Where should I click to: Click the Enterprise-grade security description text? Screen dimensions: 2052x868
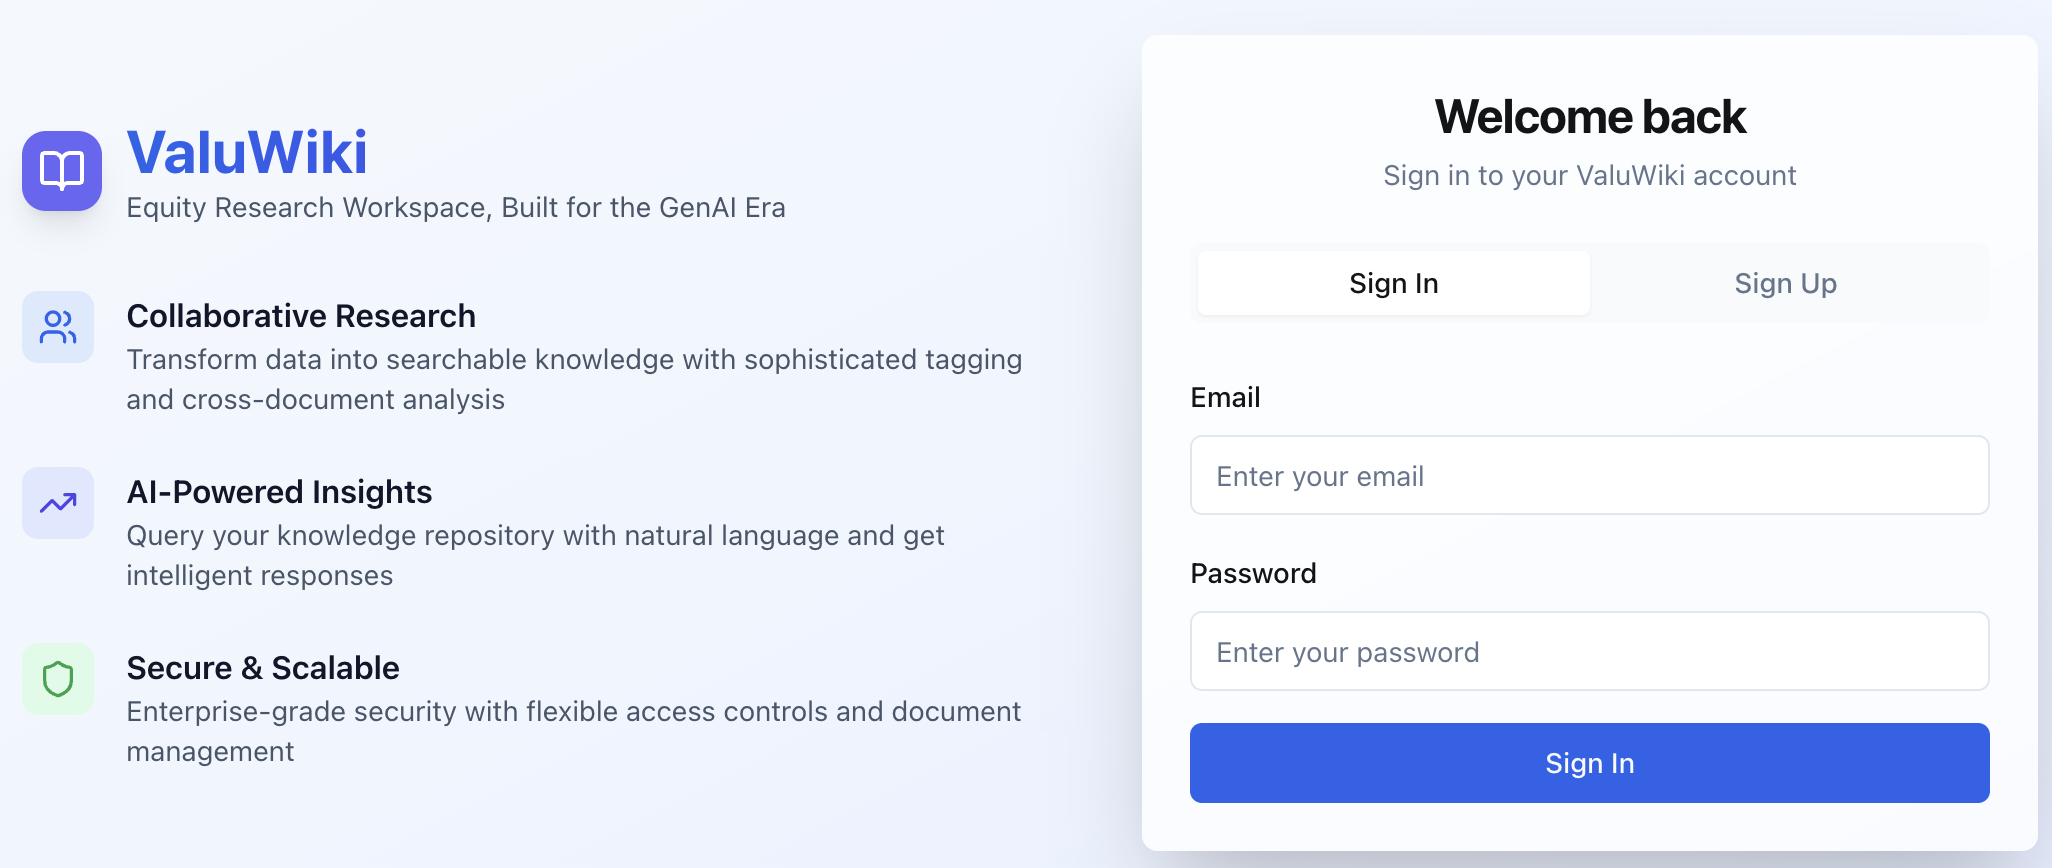574,731
